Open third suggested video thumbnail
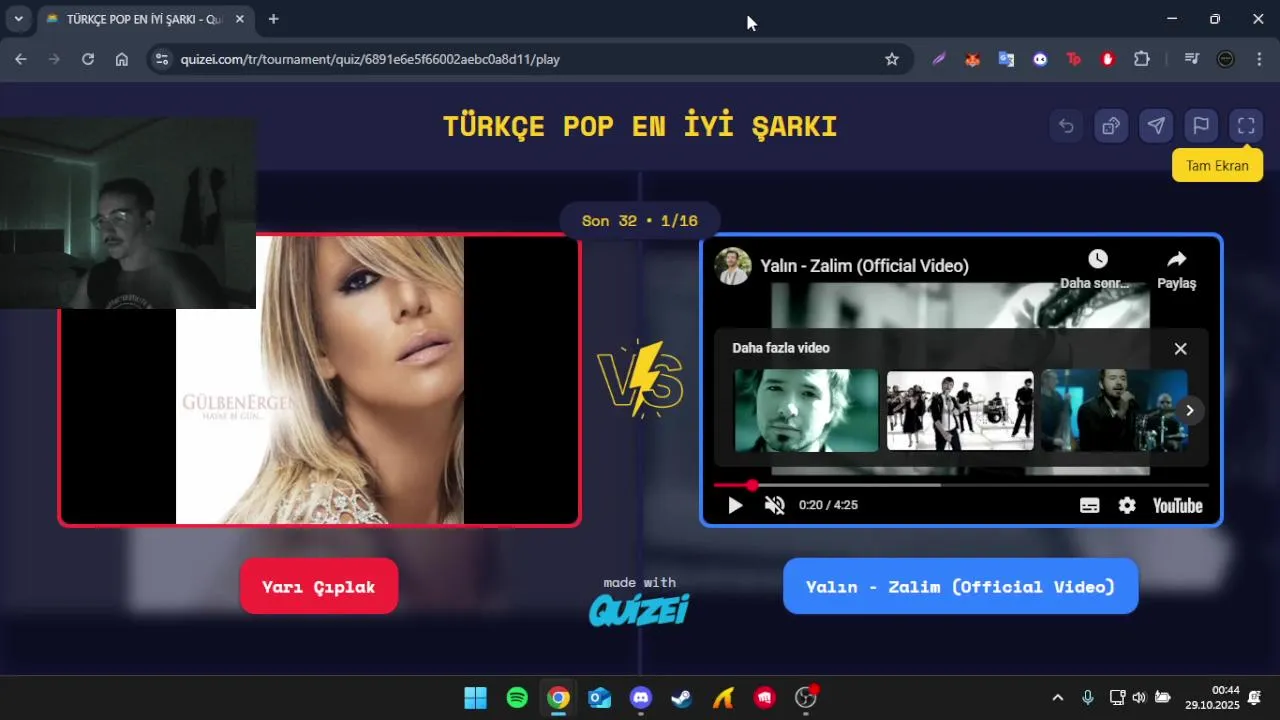 click(1114, 410)
